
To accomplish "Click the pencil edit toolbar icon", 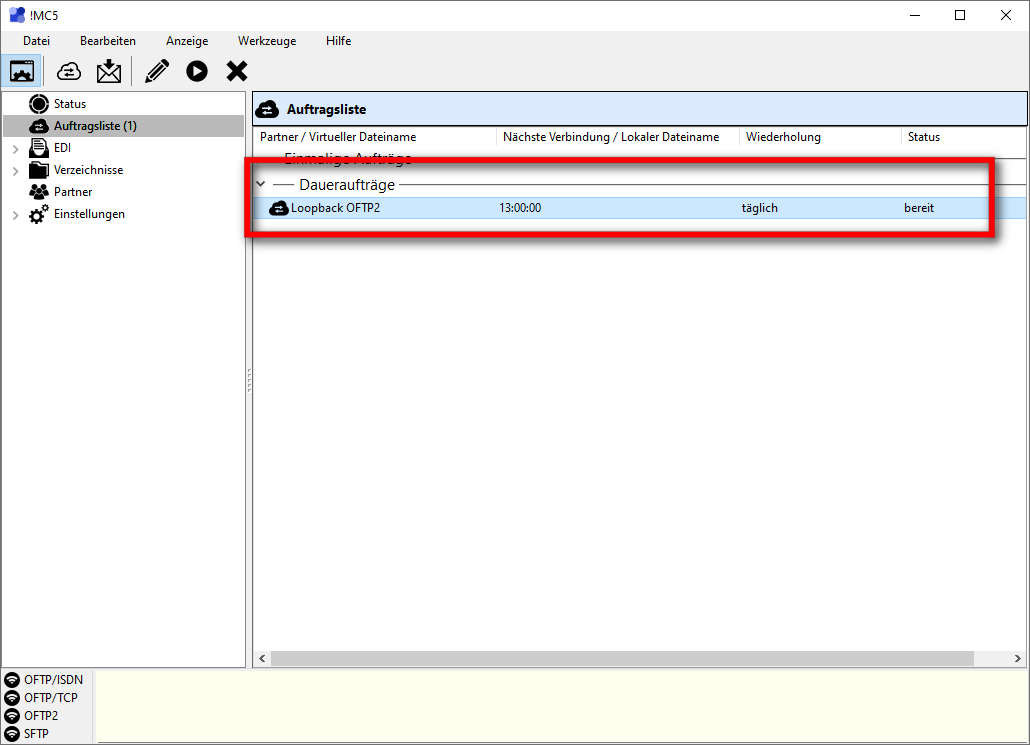I will (x=157, y=71).
